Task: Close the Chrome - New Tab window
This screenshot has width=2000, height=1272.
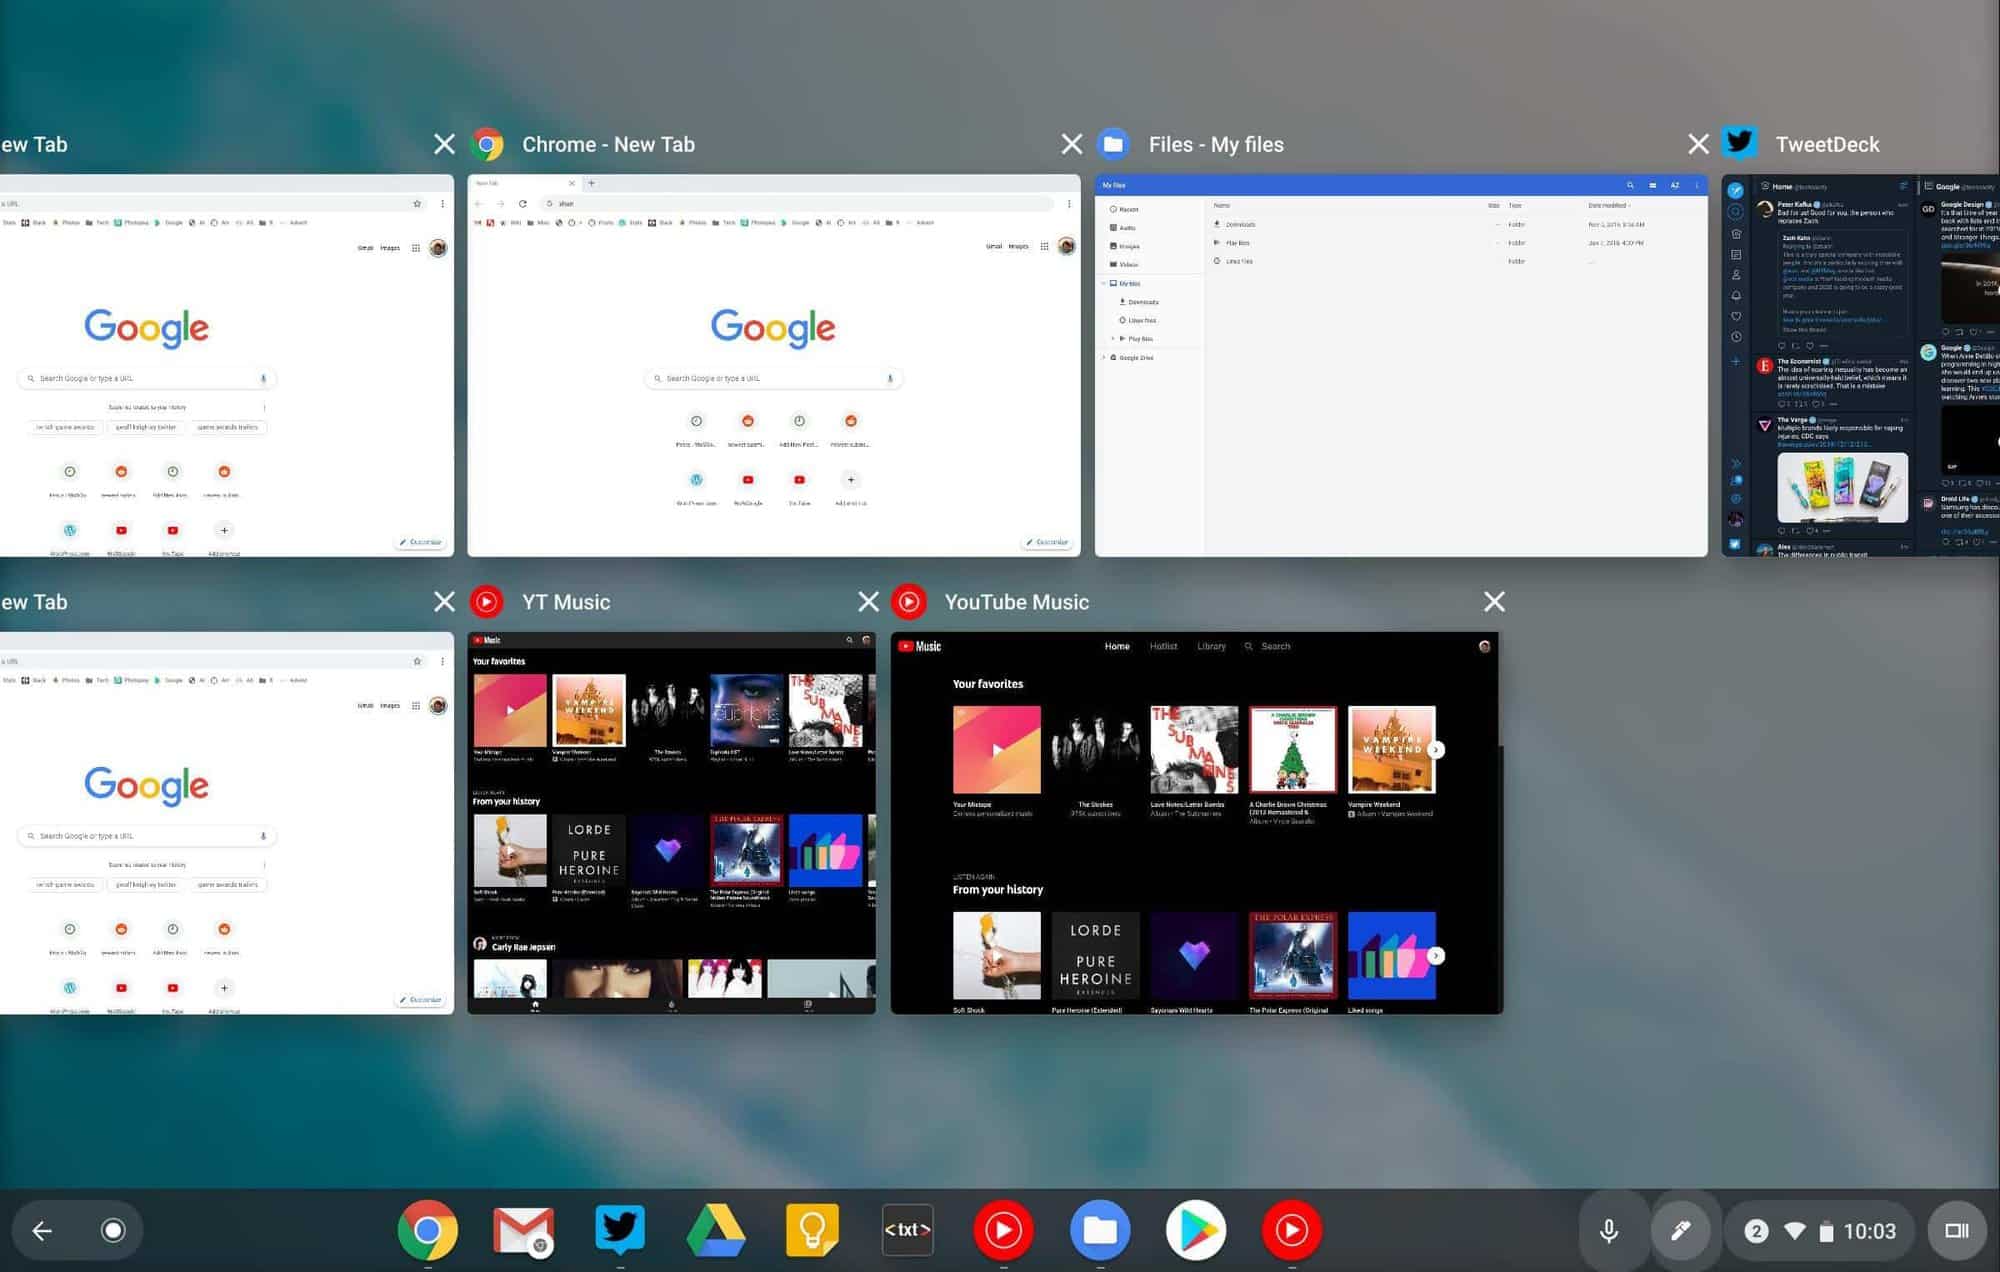Action: tap(1072, 144)
